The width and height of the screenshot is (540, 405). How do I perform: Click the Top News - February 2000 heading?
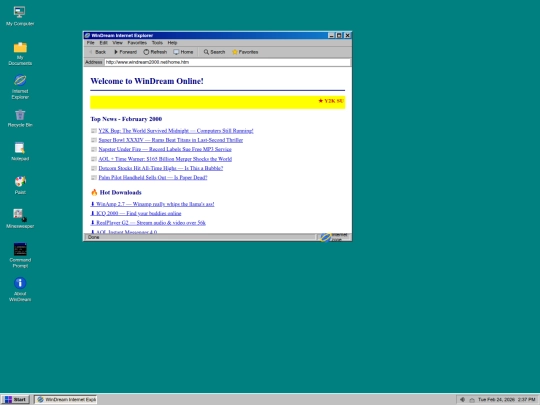[126, 119]
